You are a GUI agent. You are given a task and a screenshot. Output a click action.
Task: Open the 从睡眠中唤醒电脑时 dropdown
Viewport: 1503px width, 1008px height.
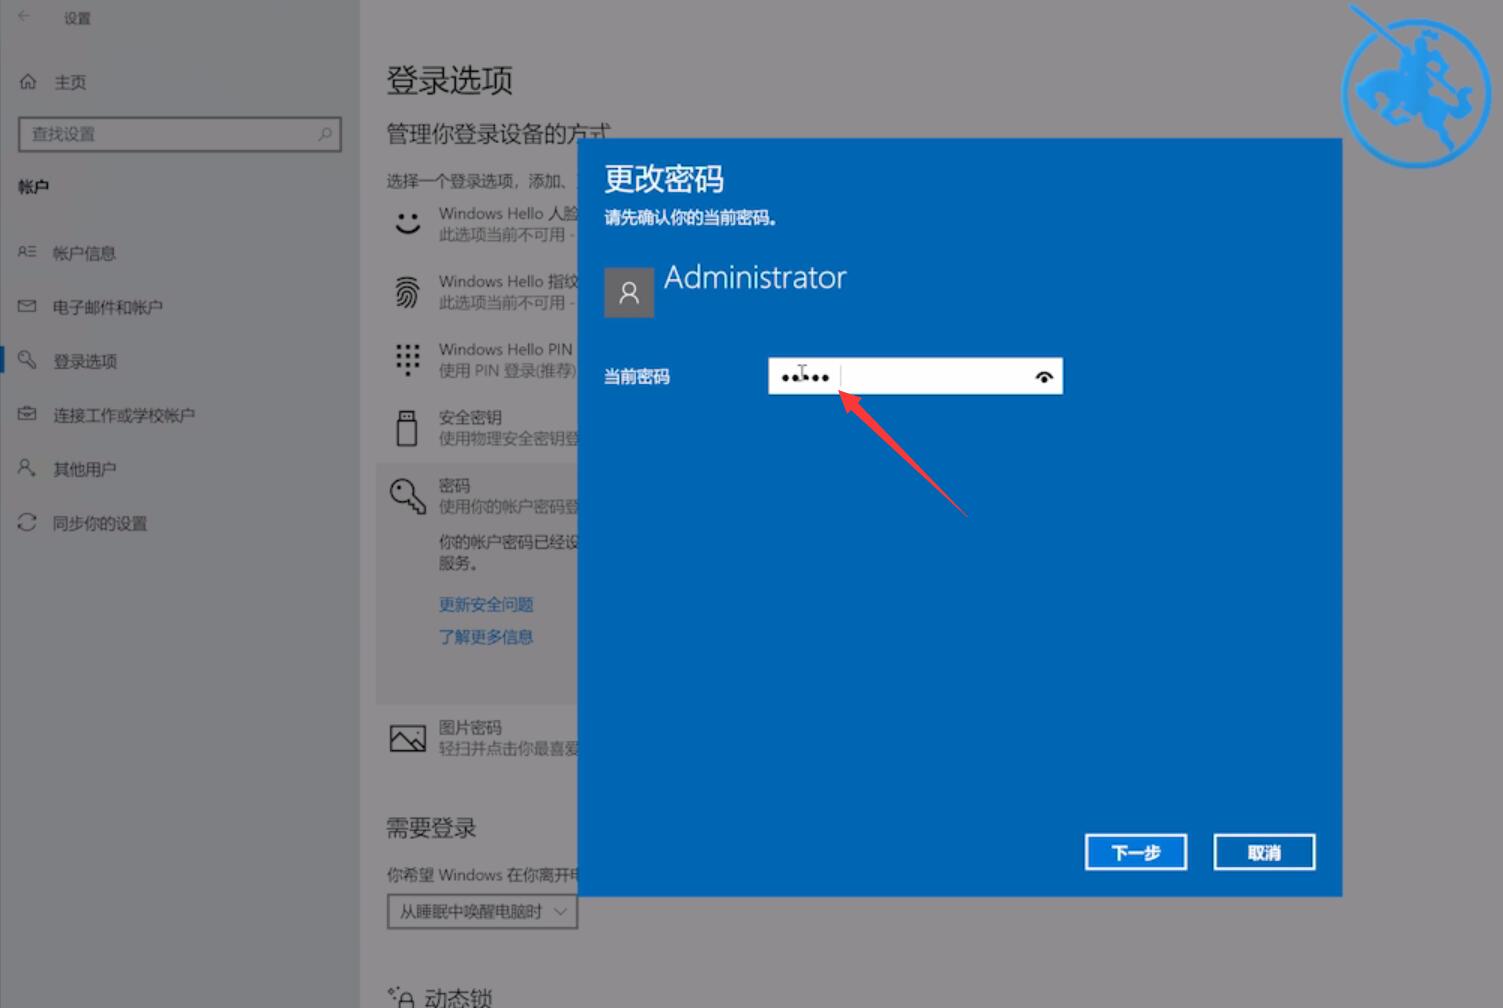(482, 911)
